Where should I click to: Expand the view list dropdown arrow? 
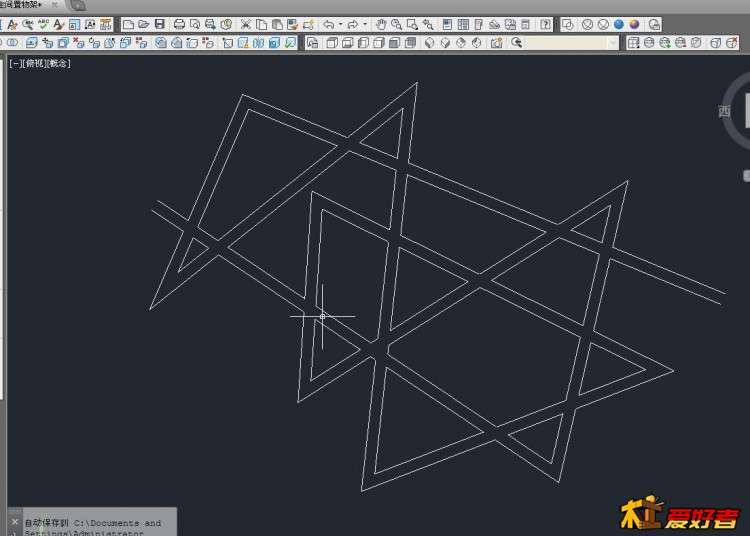click(613, 43)
